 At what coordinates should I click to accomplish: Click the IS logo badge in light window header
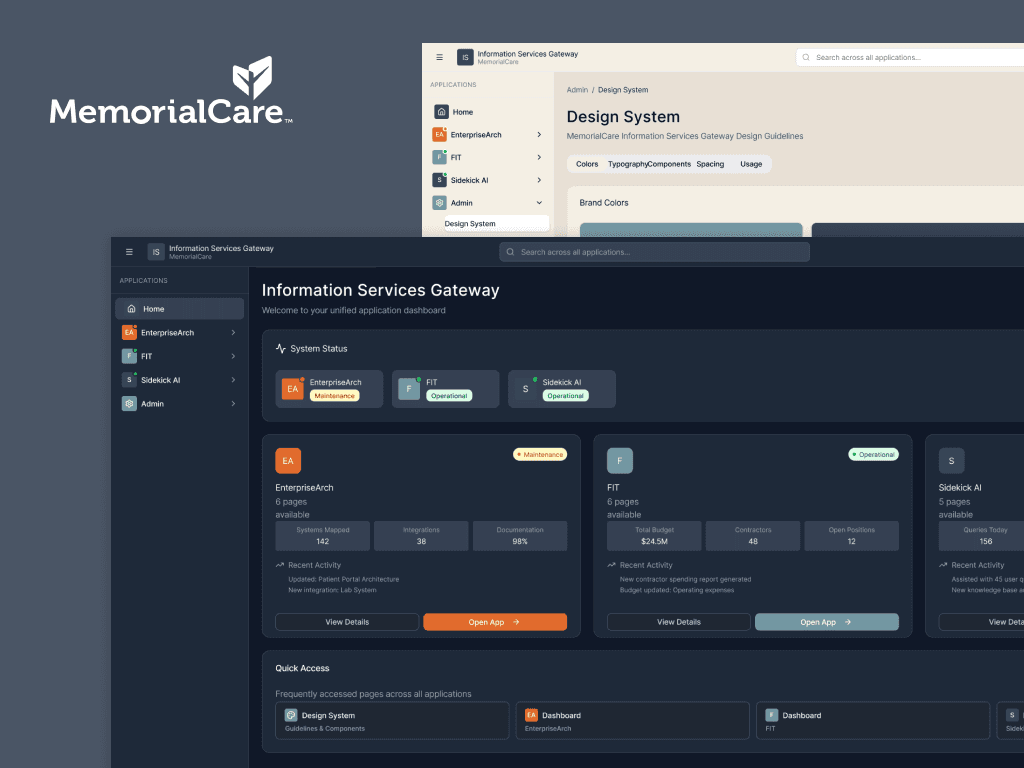[x=465, y=57]
